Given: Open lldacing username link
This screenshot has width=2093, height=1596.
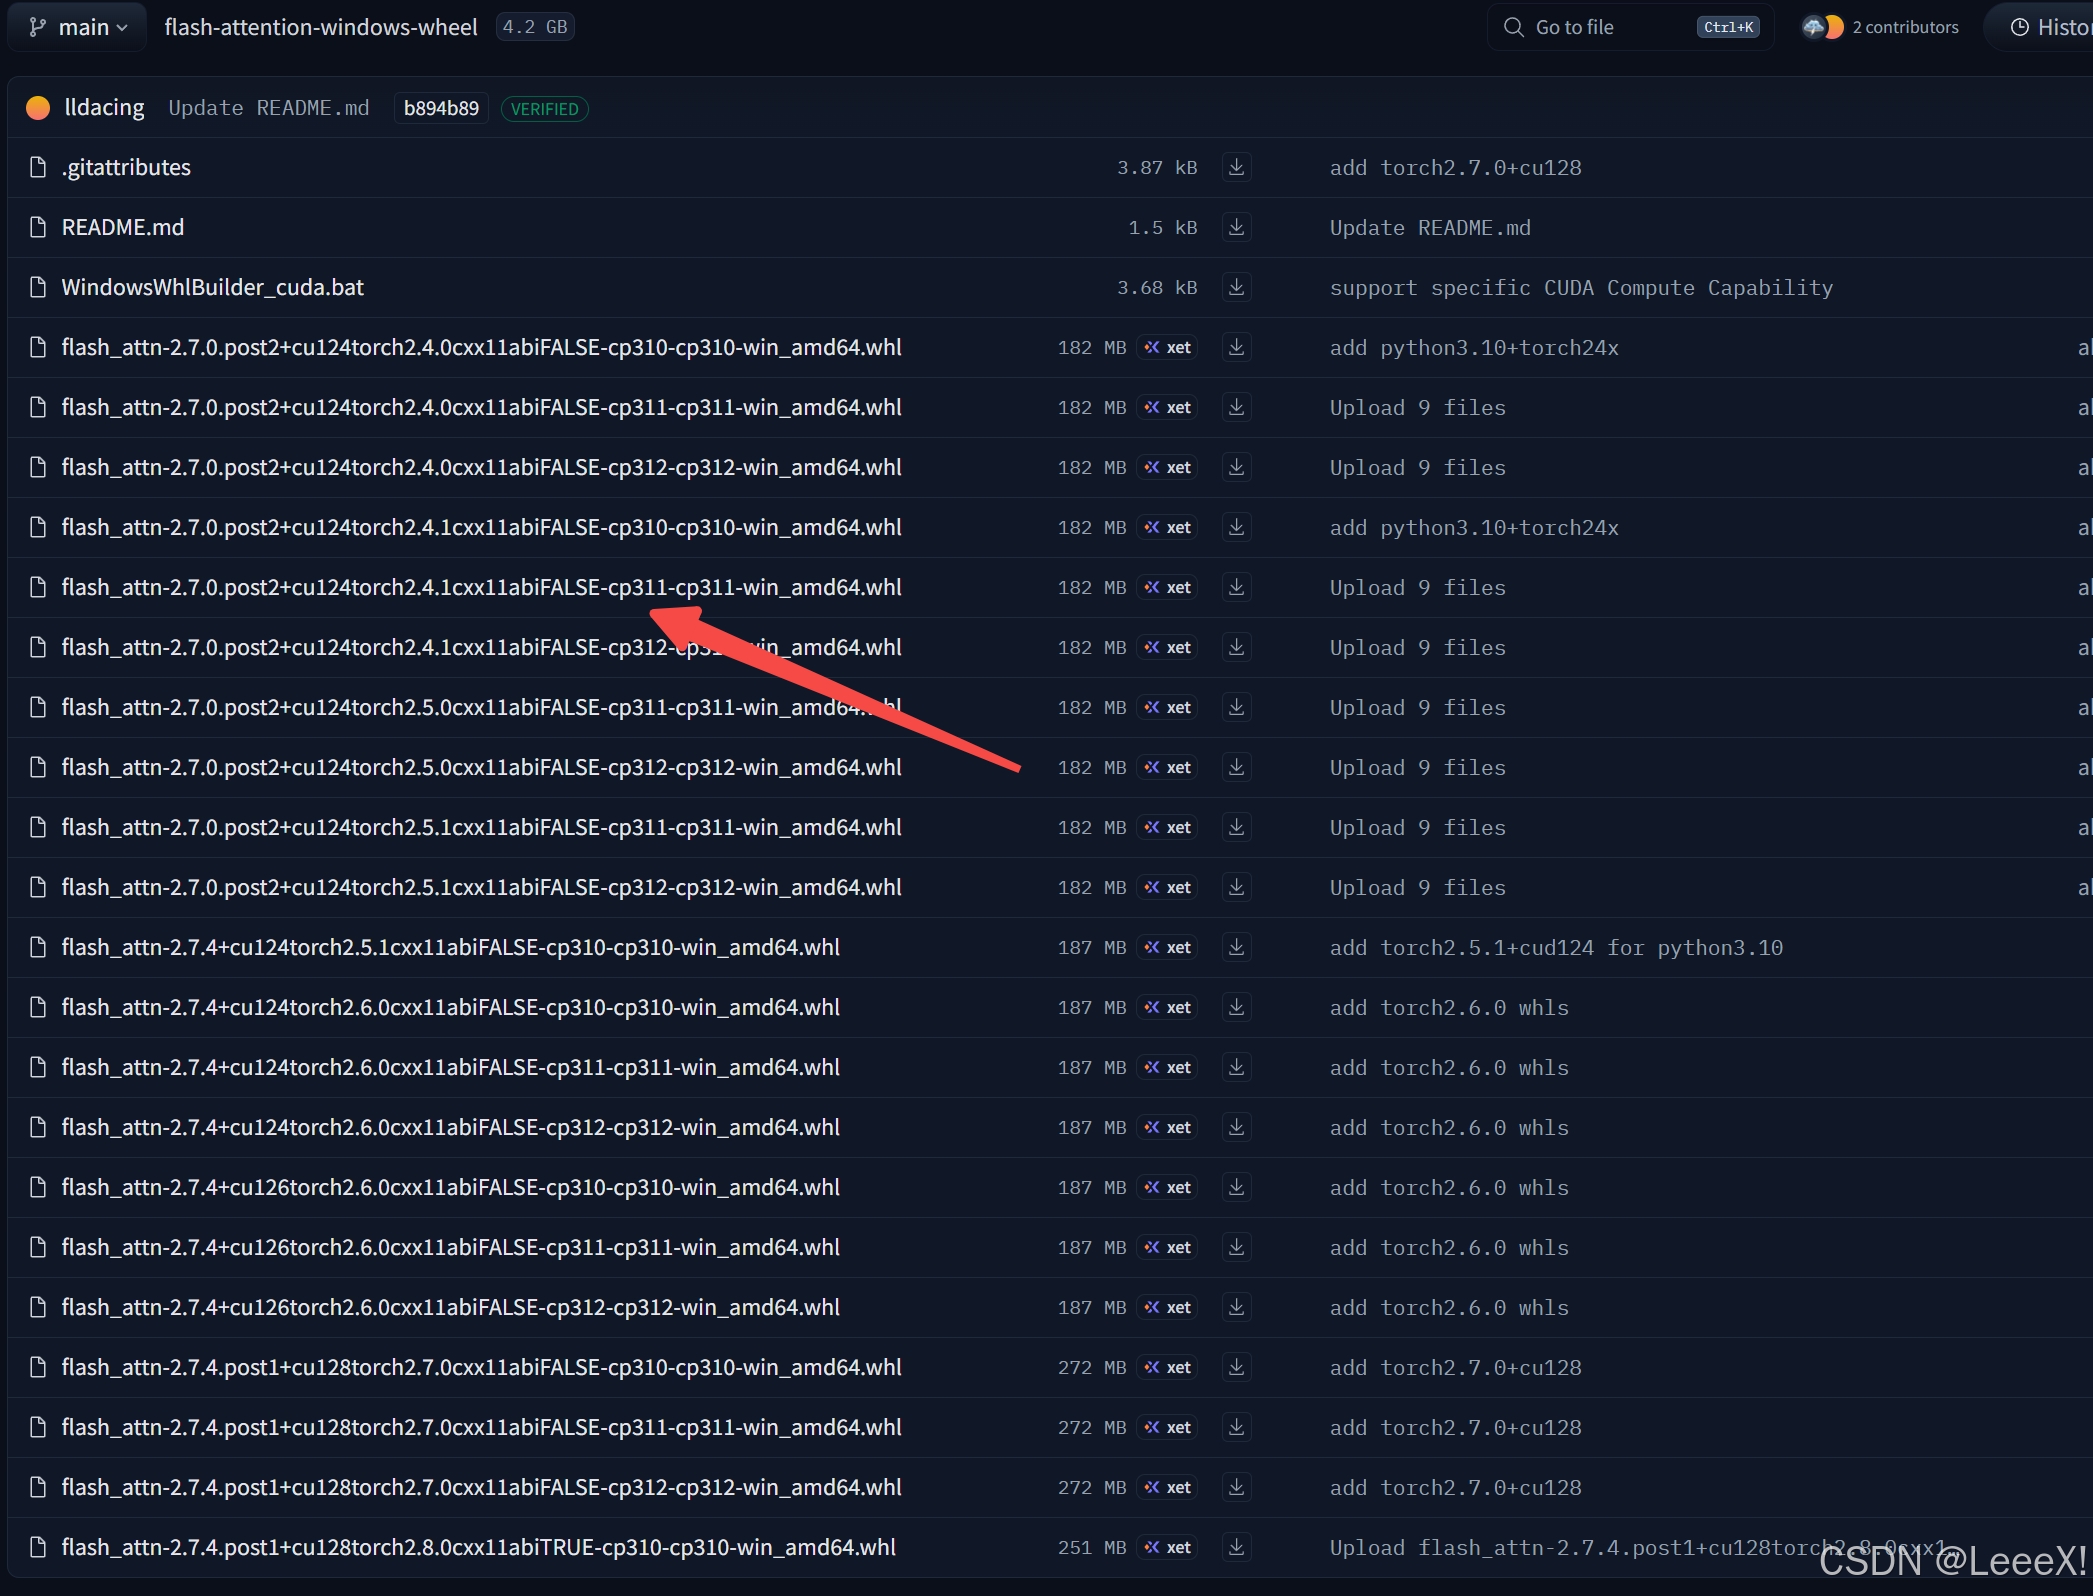Looking at the screenshot, I should [104, 107].
